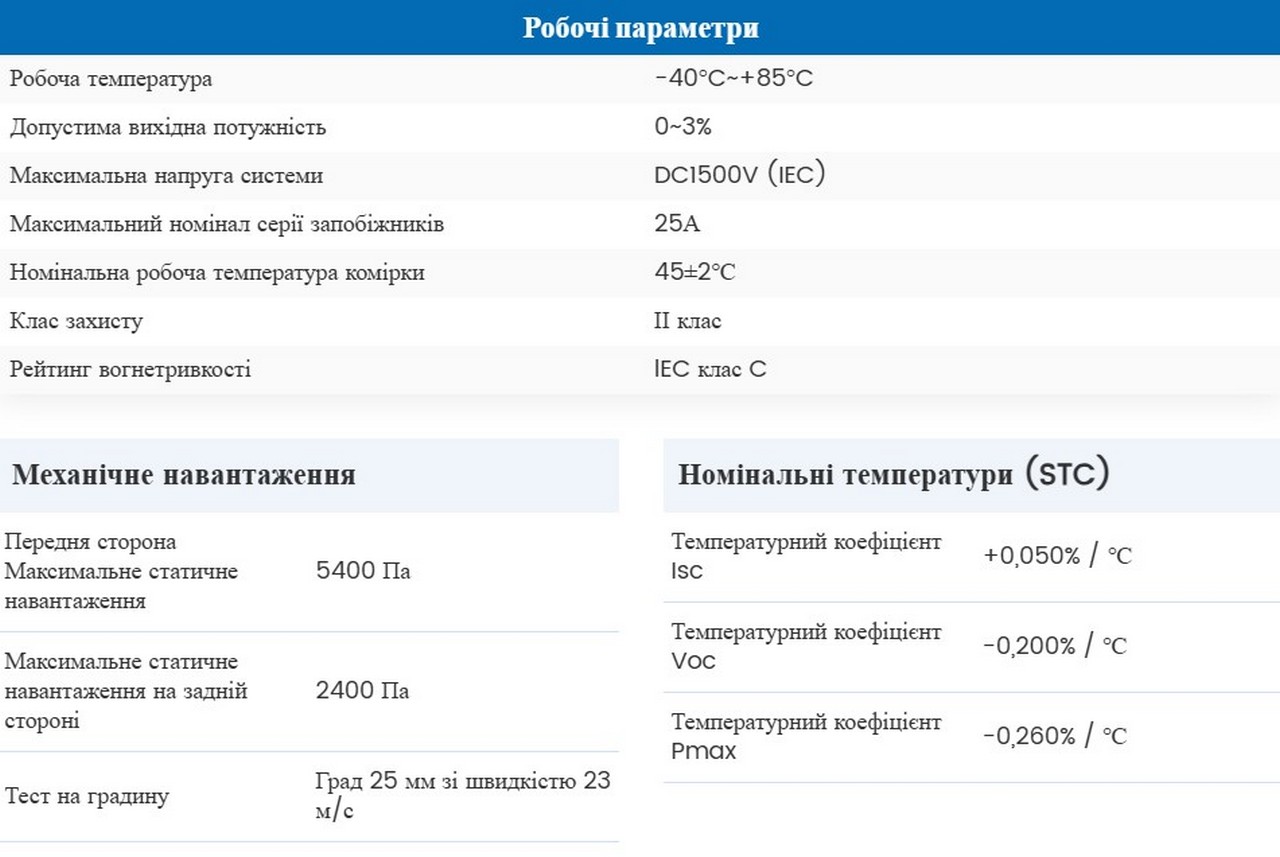
Task: Click the +0,050% / °C Isc coefficient
Action: tap(1057, 556)
